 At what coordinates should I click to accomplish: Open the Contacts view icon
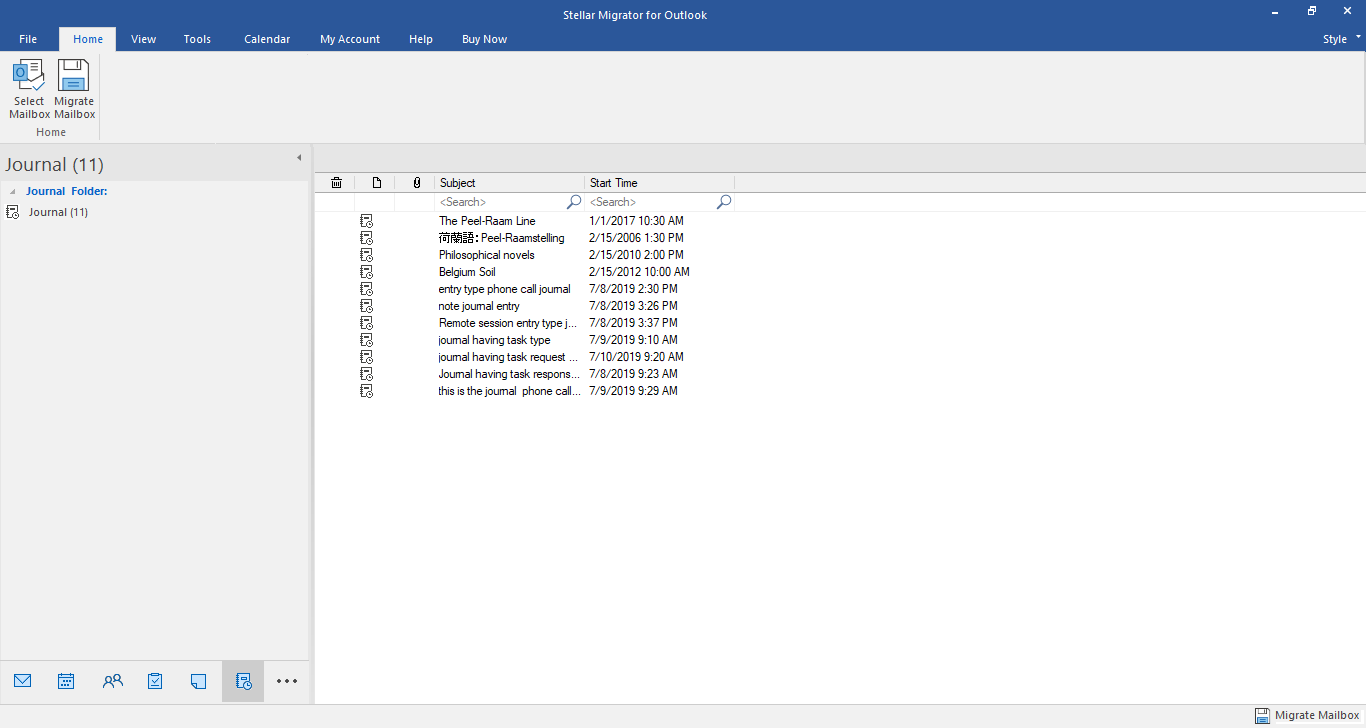(x=113, y=681)
